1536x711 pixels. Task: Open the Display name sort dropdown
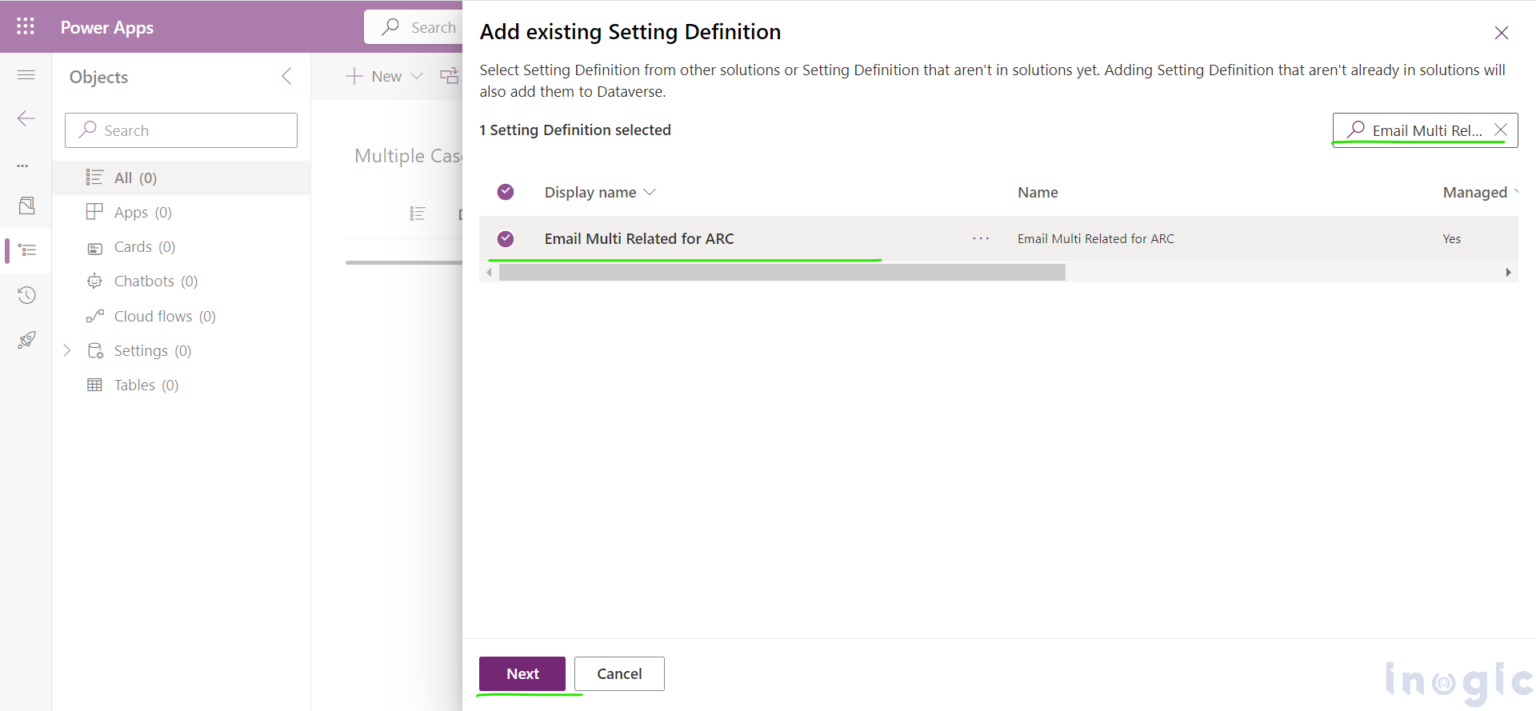[649, 191]
